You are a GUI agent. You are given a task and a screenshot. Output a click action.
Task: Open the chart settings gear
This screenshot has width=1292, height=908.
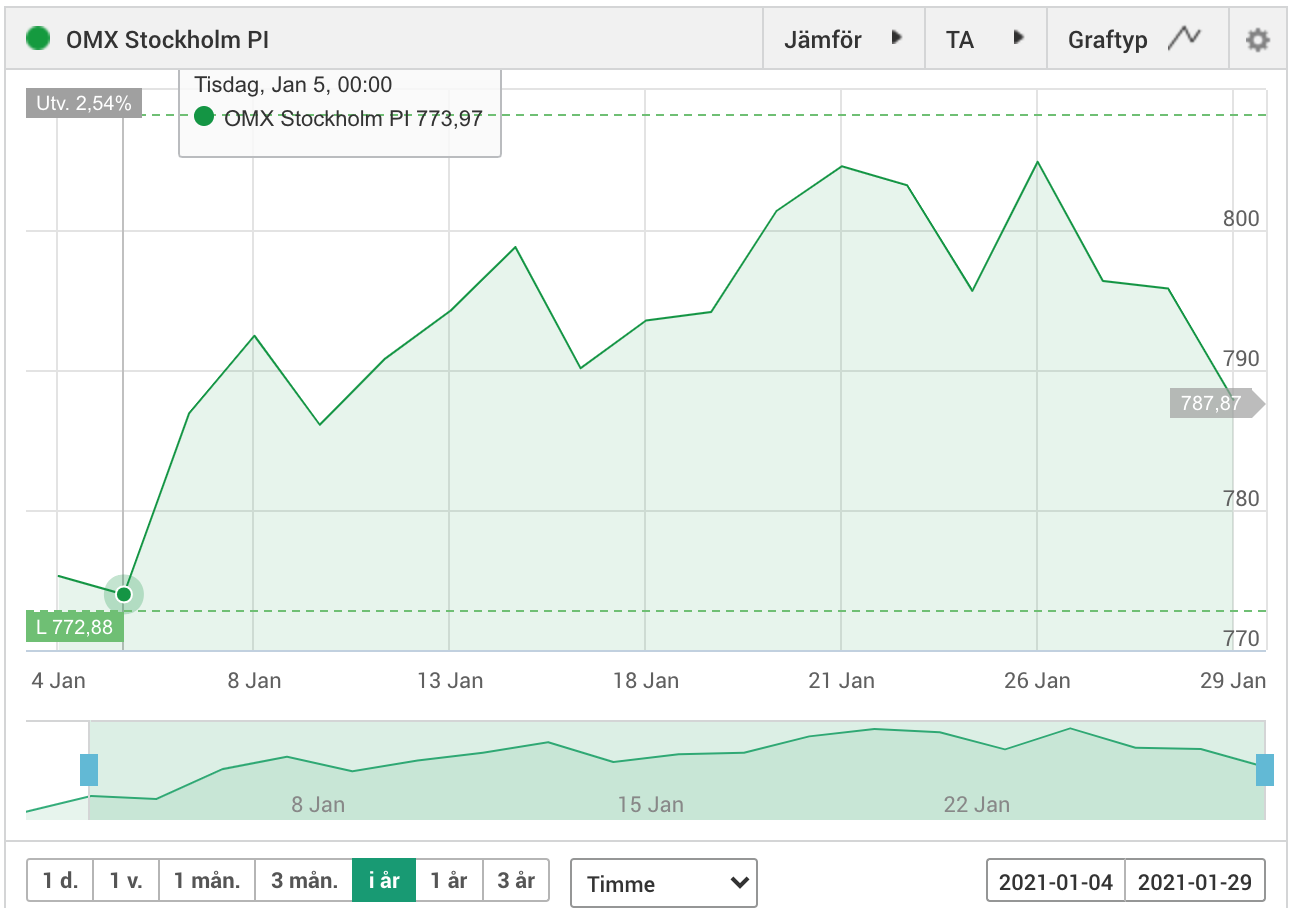(x=1257, y=40)
